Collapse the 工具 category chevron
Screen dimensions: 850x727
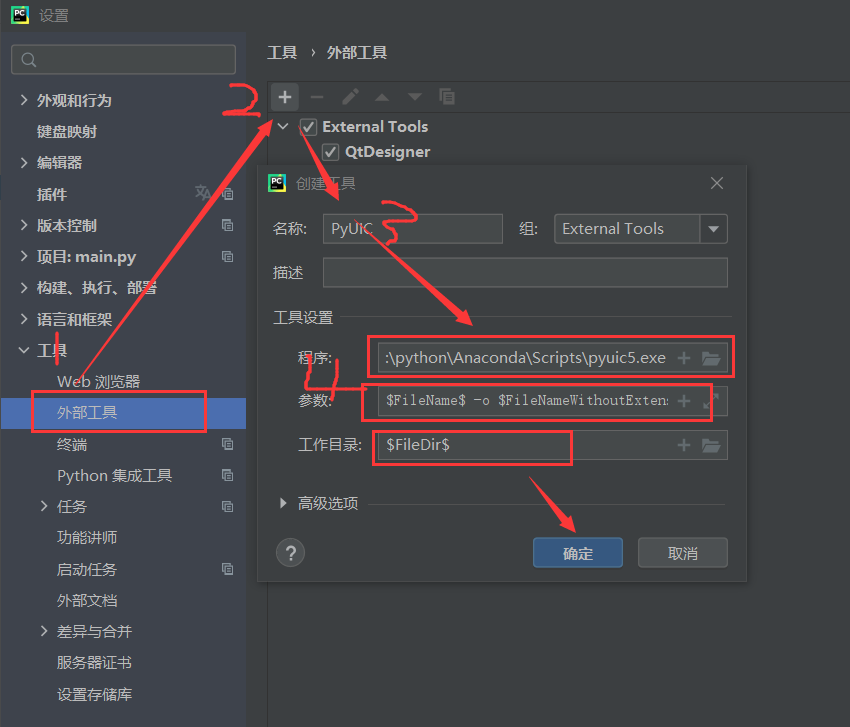click(23, 350)
